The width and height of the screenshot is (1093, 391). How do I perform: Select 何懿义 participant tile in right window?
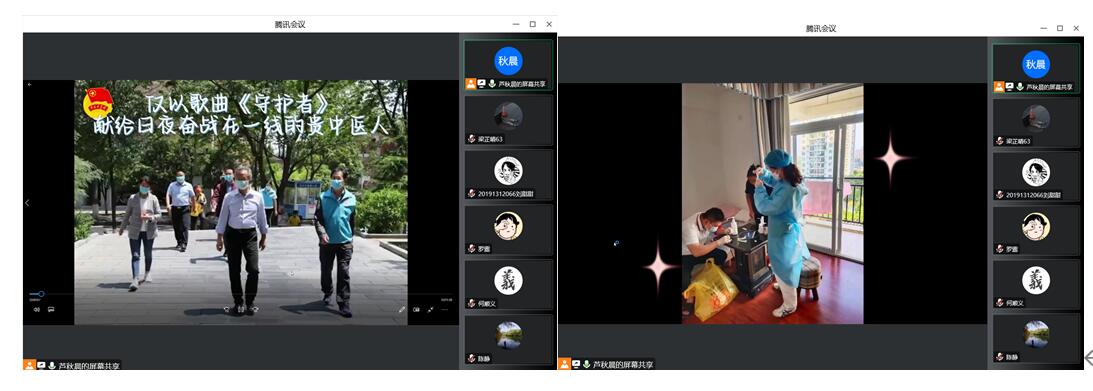click(x=1036, y=284)
